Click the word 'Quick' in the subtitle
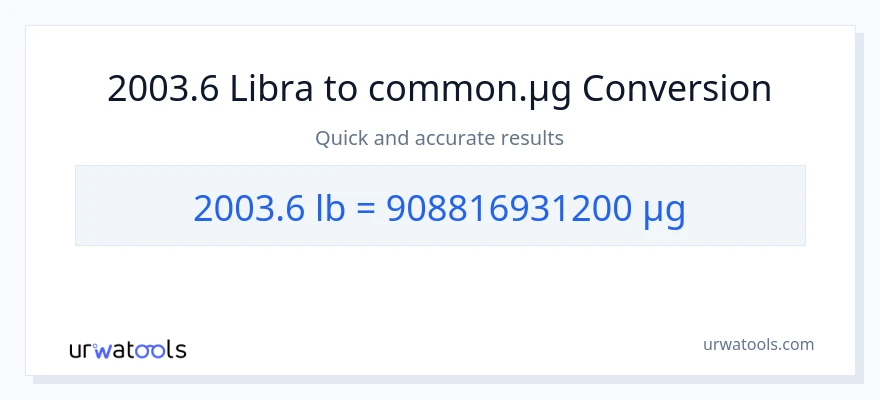 [341, 138]
